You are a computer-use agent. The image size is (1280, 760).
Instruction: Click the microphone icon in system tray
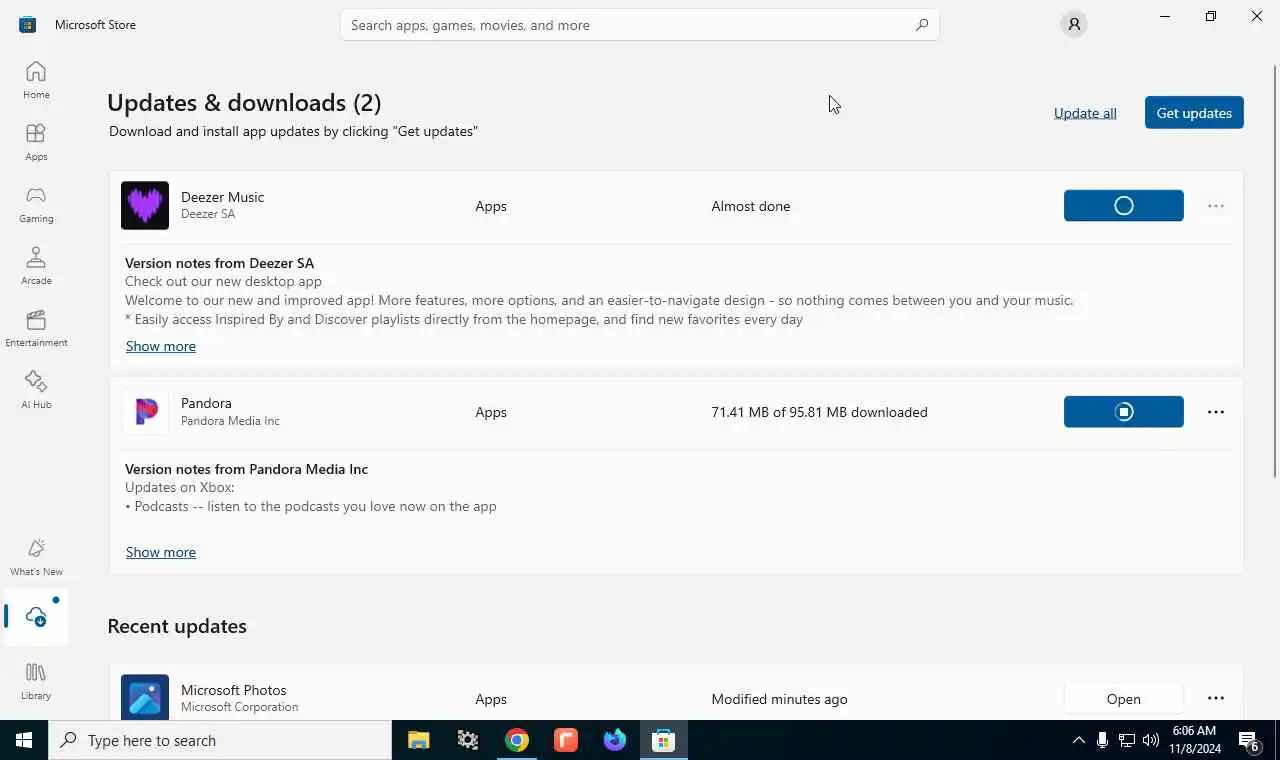[1102, 740]
